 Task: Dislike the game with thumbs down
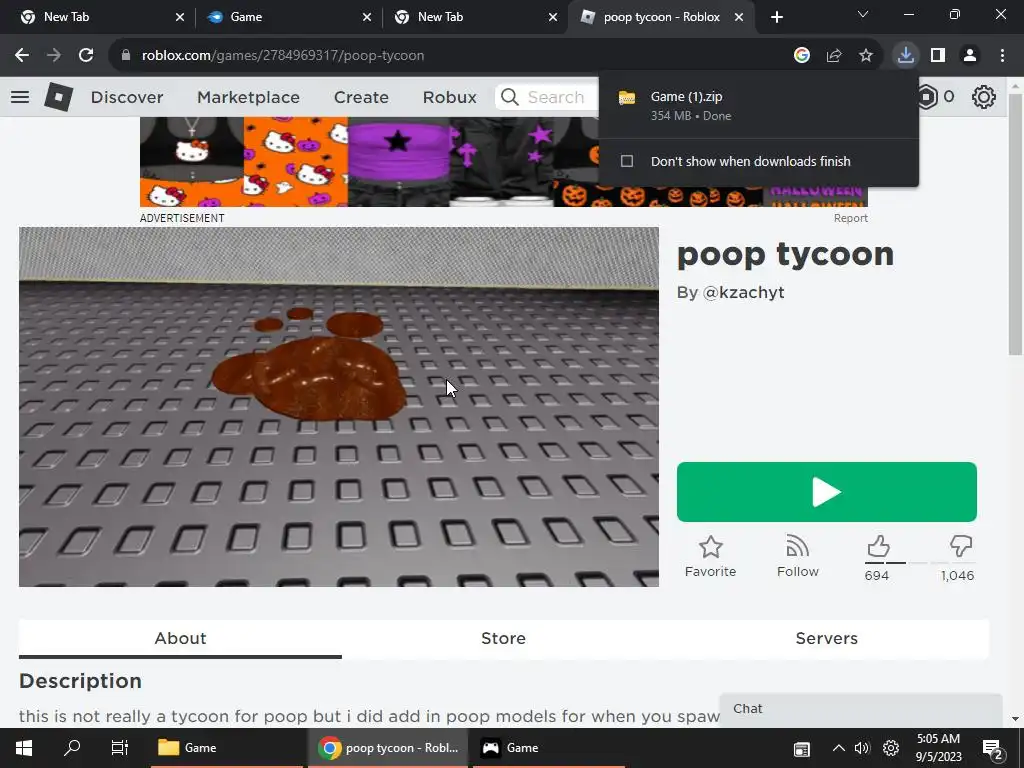pyautogui.click(x=961, y=547)
